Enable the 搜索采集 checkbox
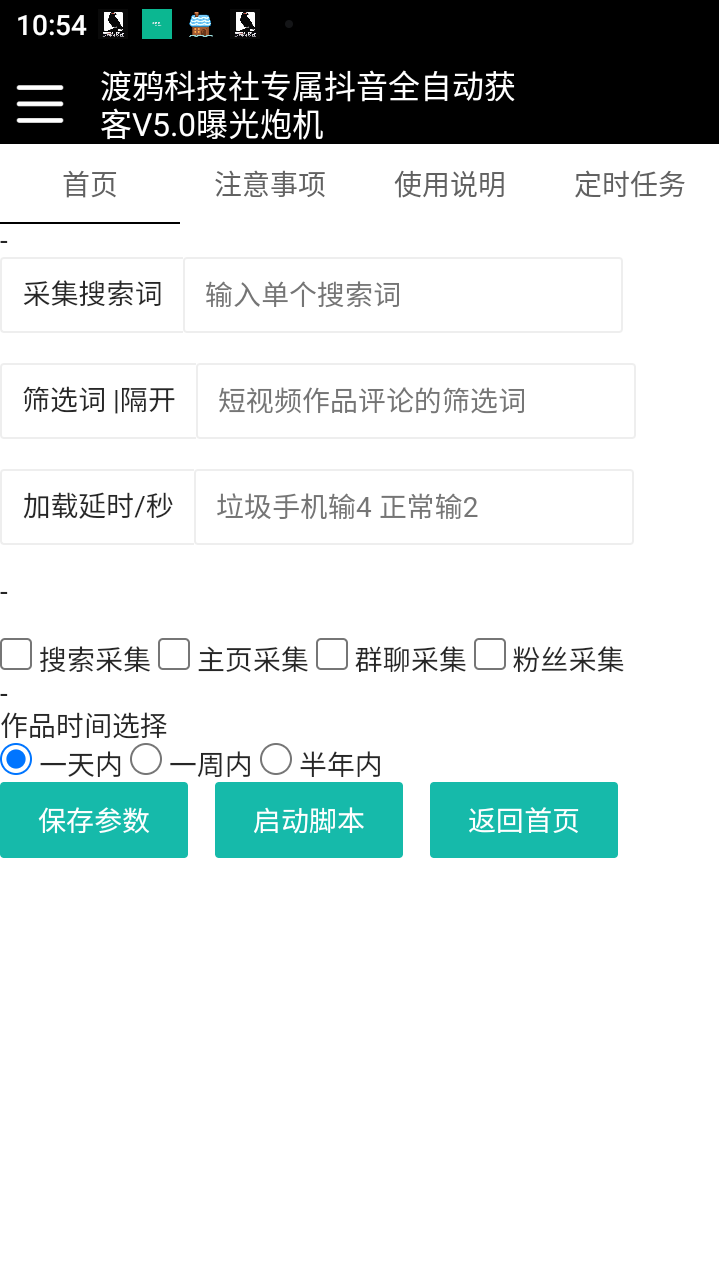 [16, 654]
